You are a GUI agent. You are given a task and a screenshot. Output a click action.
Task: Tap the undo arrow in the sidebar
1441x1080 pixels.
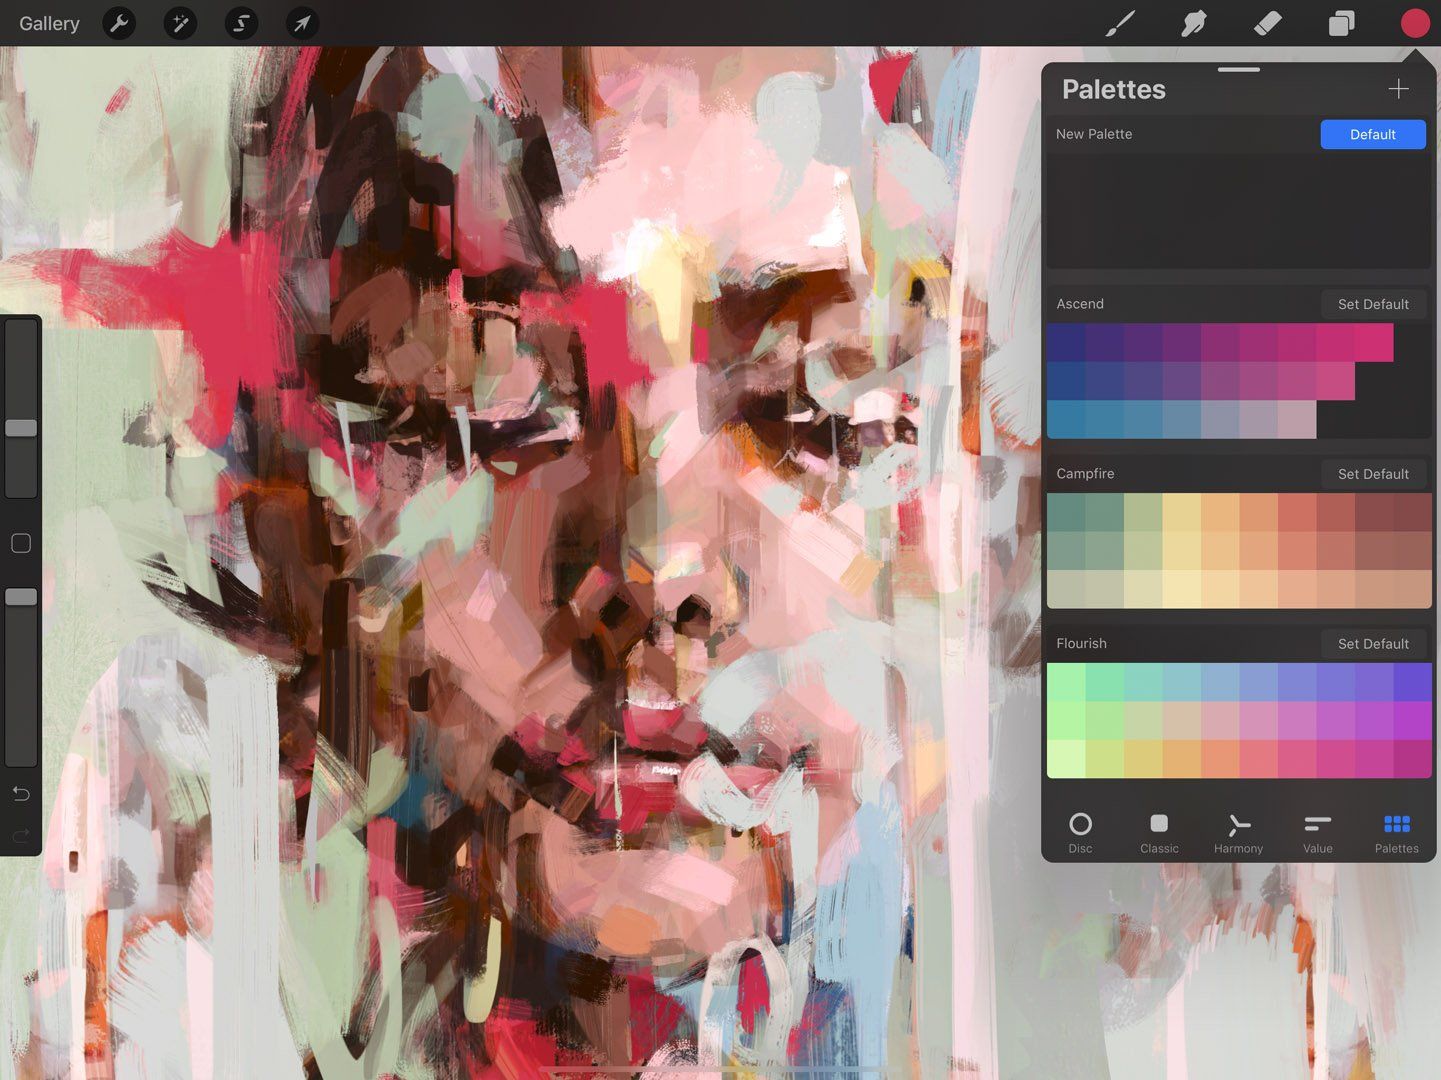click(x=20, y=793)
